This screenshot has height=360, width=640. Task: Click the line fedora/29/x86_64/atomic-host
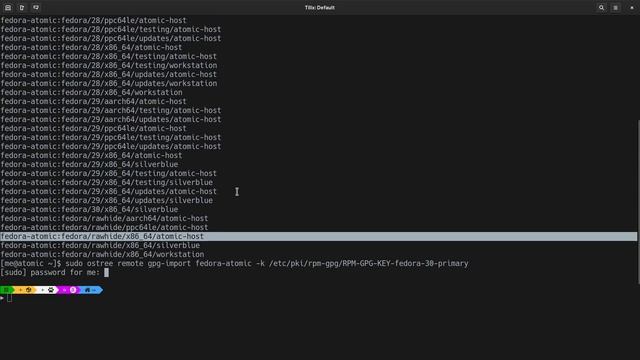(91, 155)
